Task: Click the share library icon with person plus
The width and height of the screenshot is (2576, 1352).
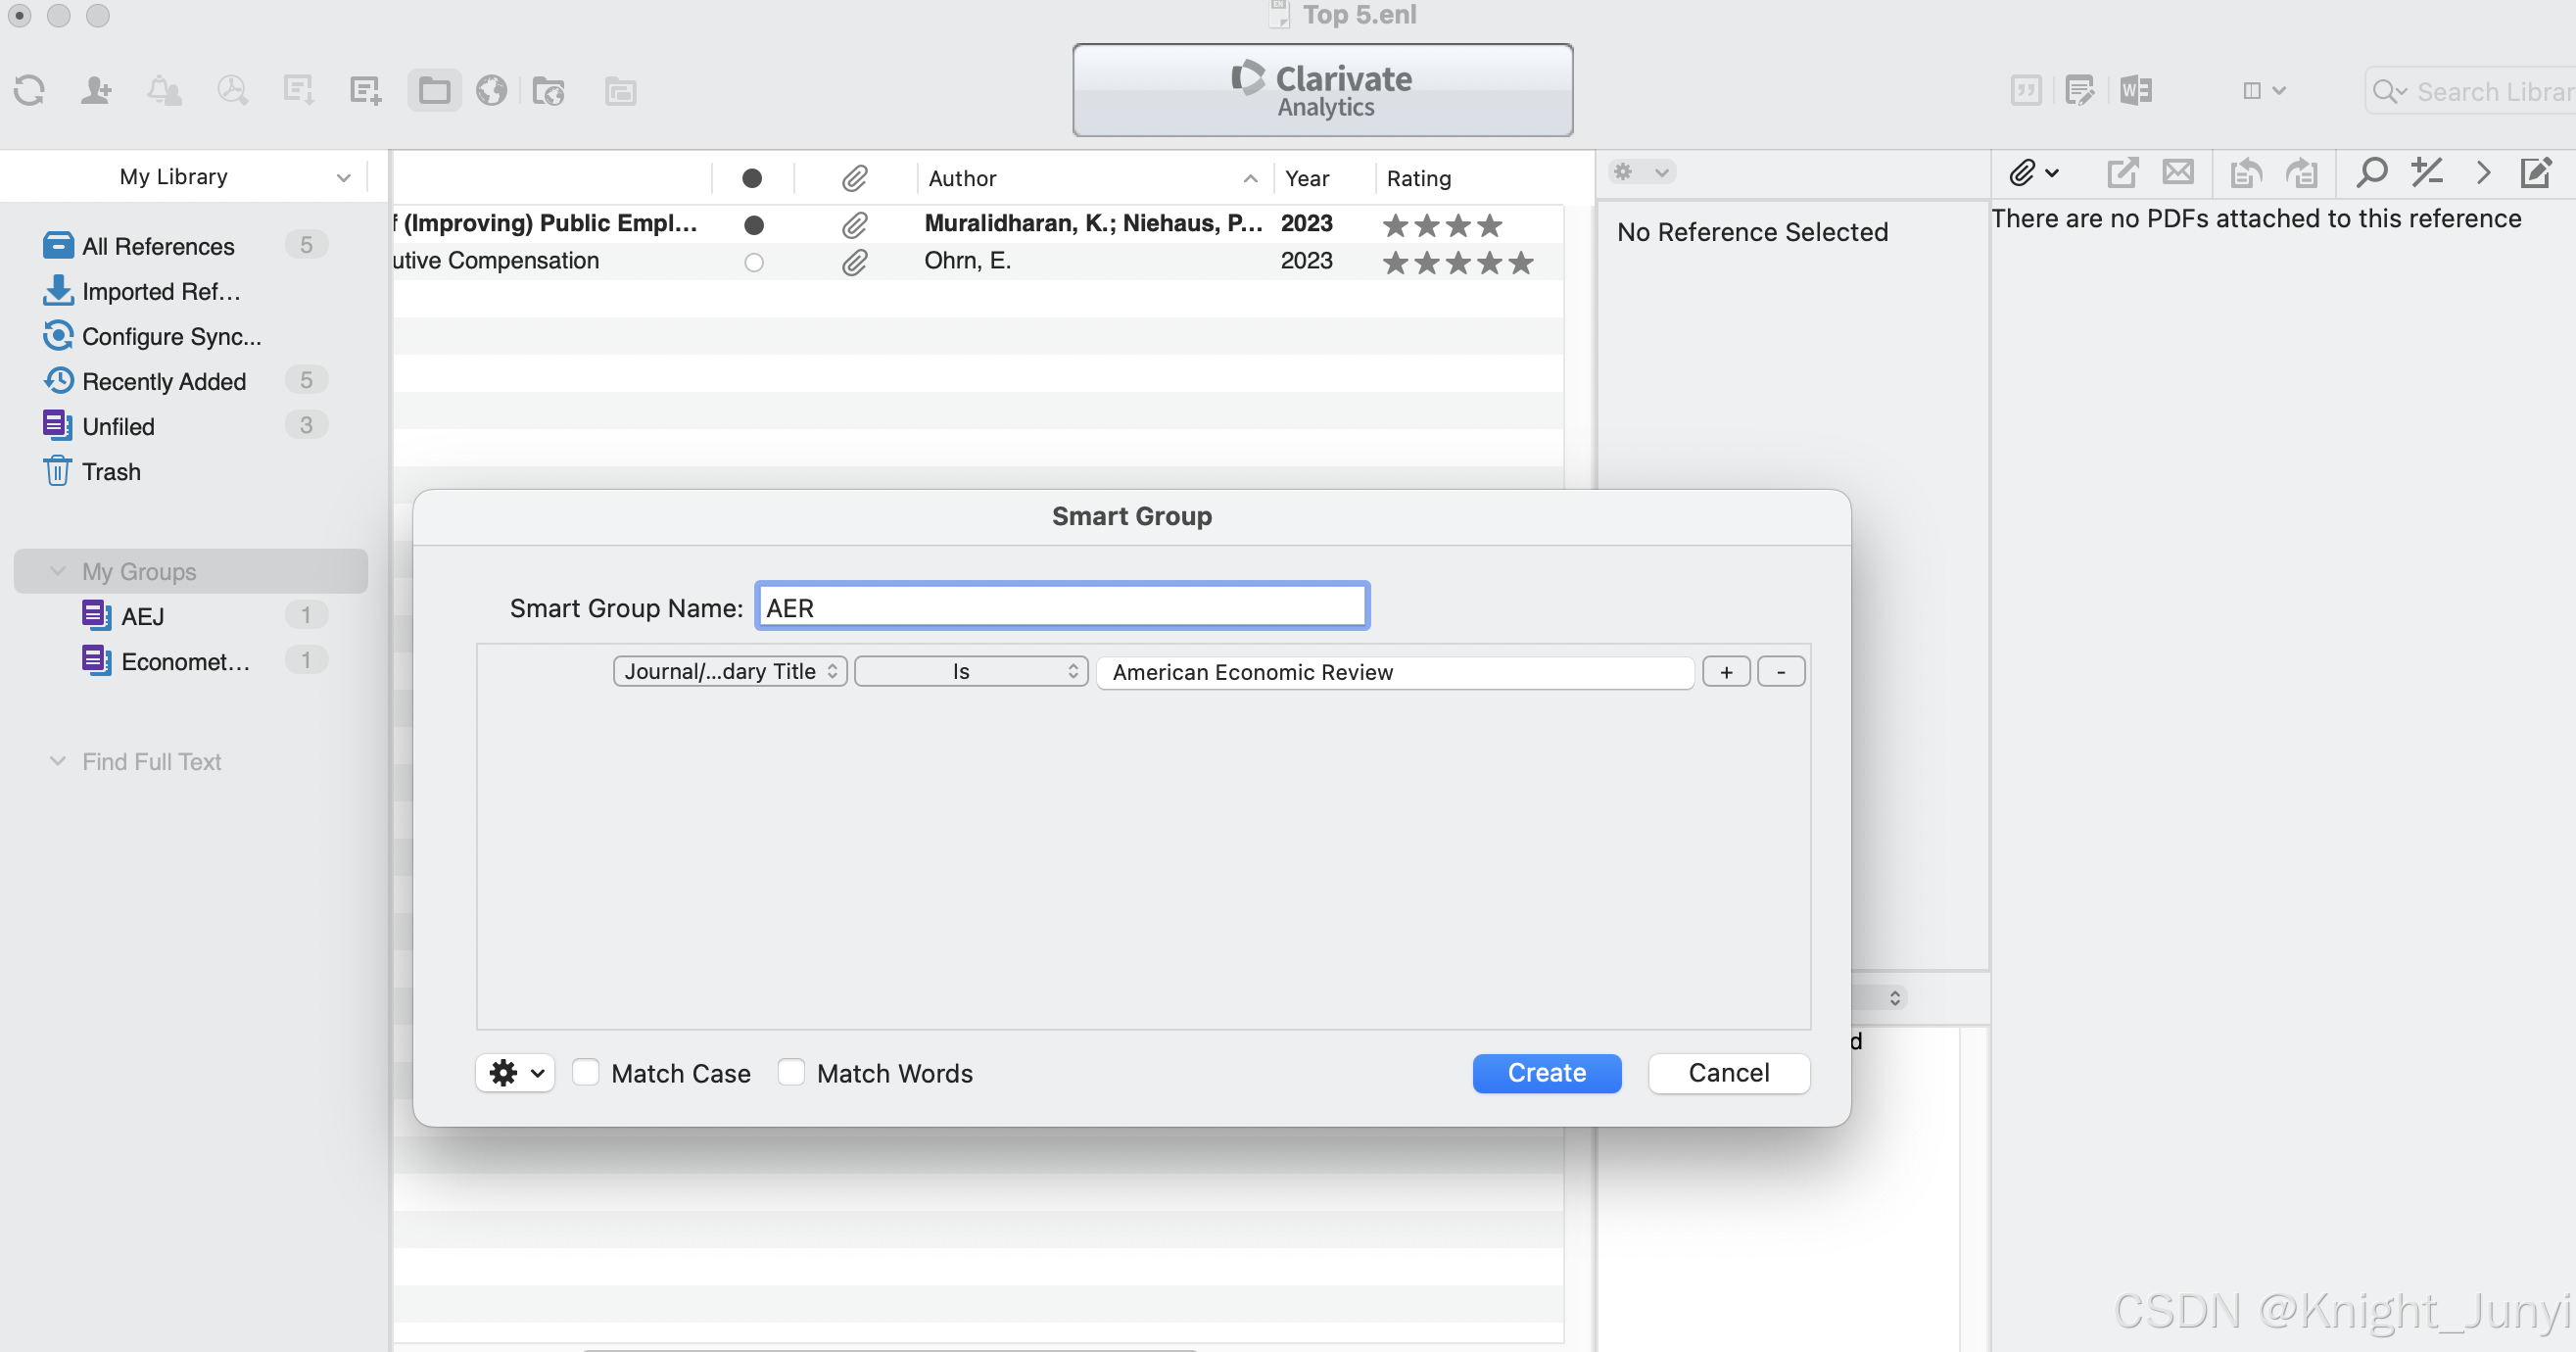Action: (96, 91)
